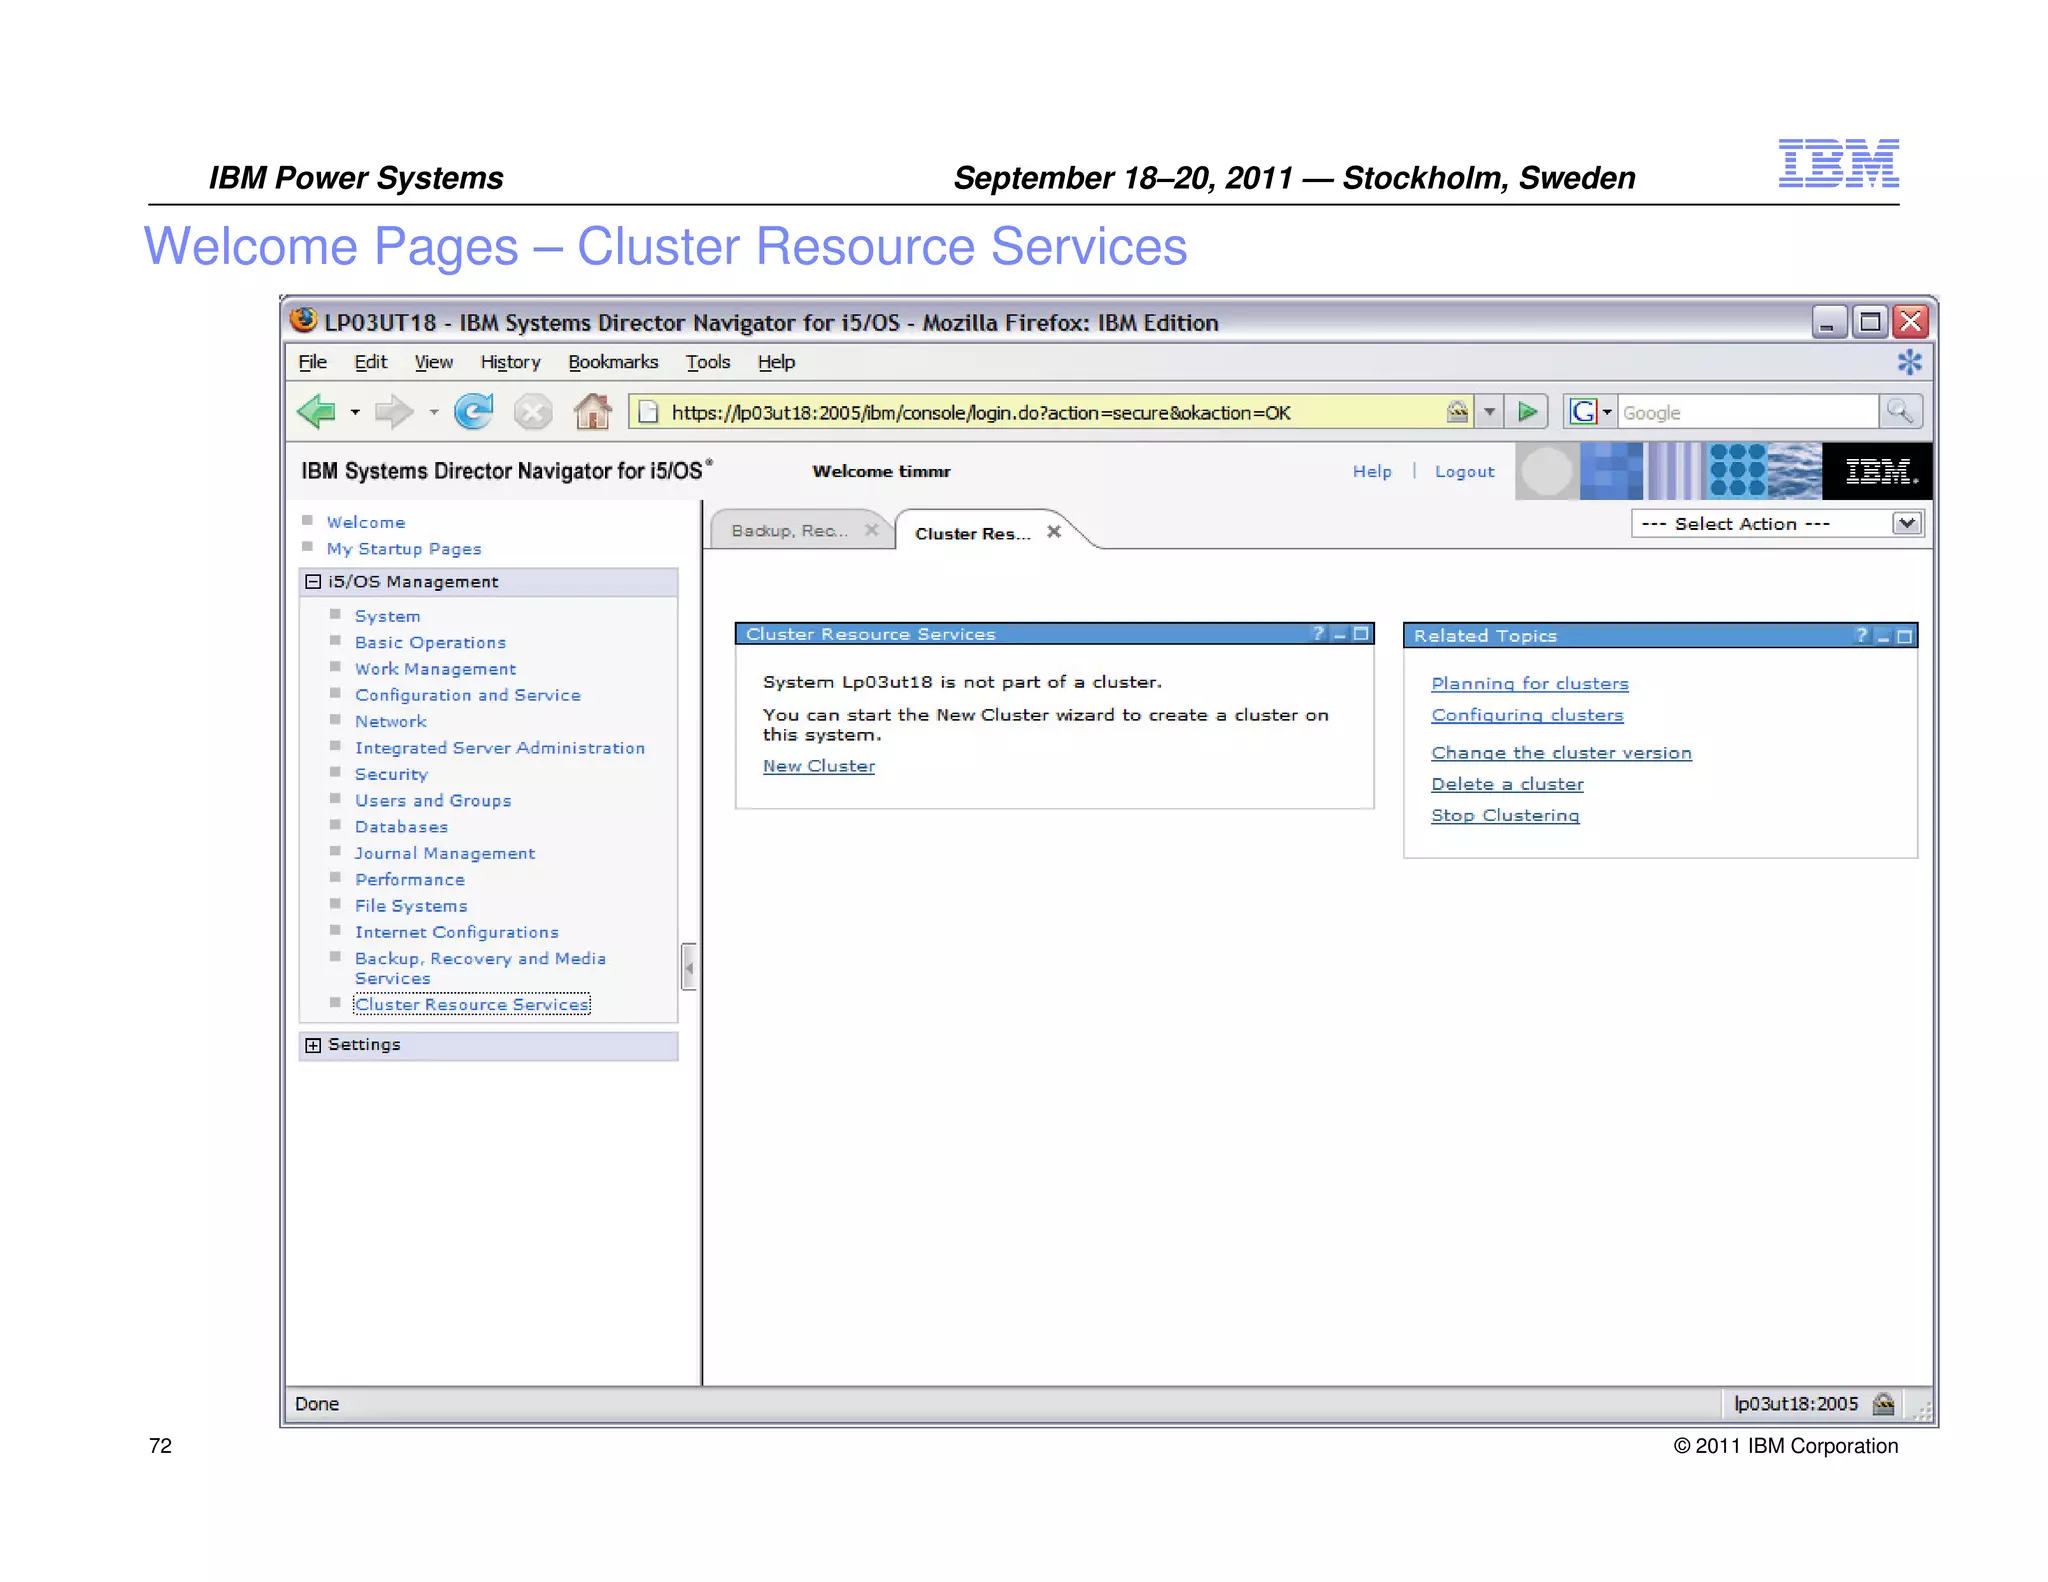The width and height of the screenshot is (2048, 1582).
Task: Click the lock icon in address bar
Action: [x=1458, y=411]
